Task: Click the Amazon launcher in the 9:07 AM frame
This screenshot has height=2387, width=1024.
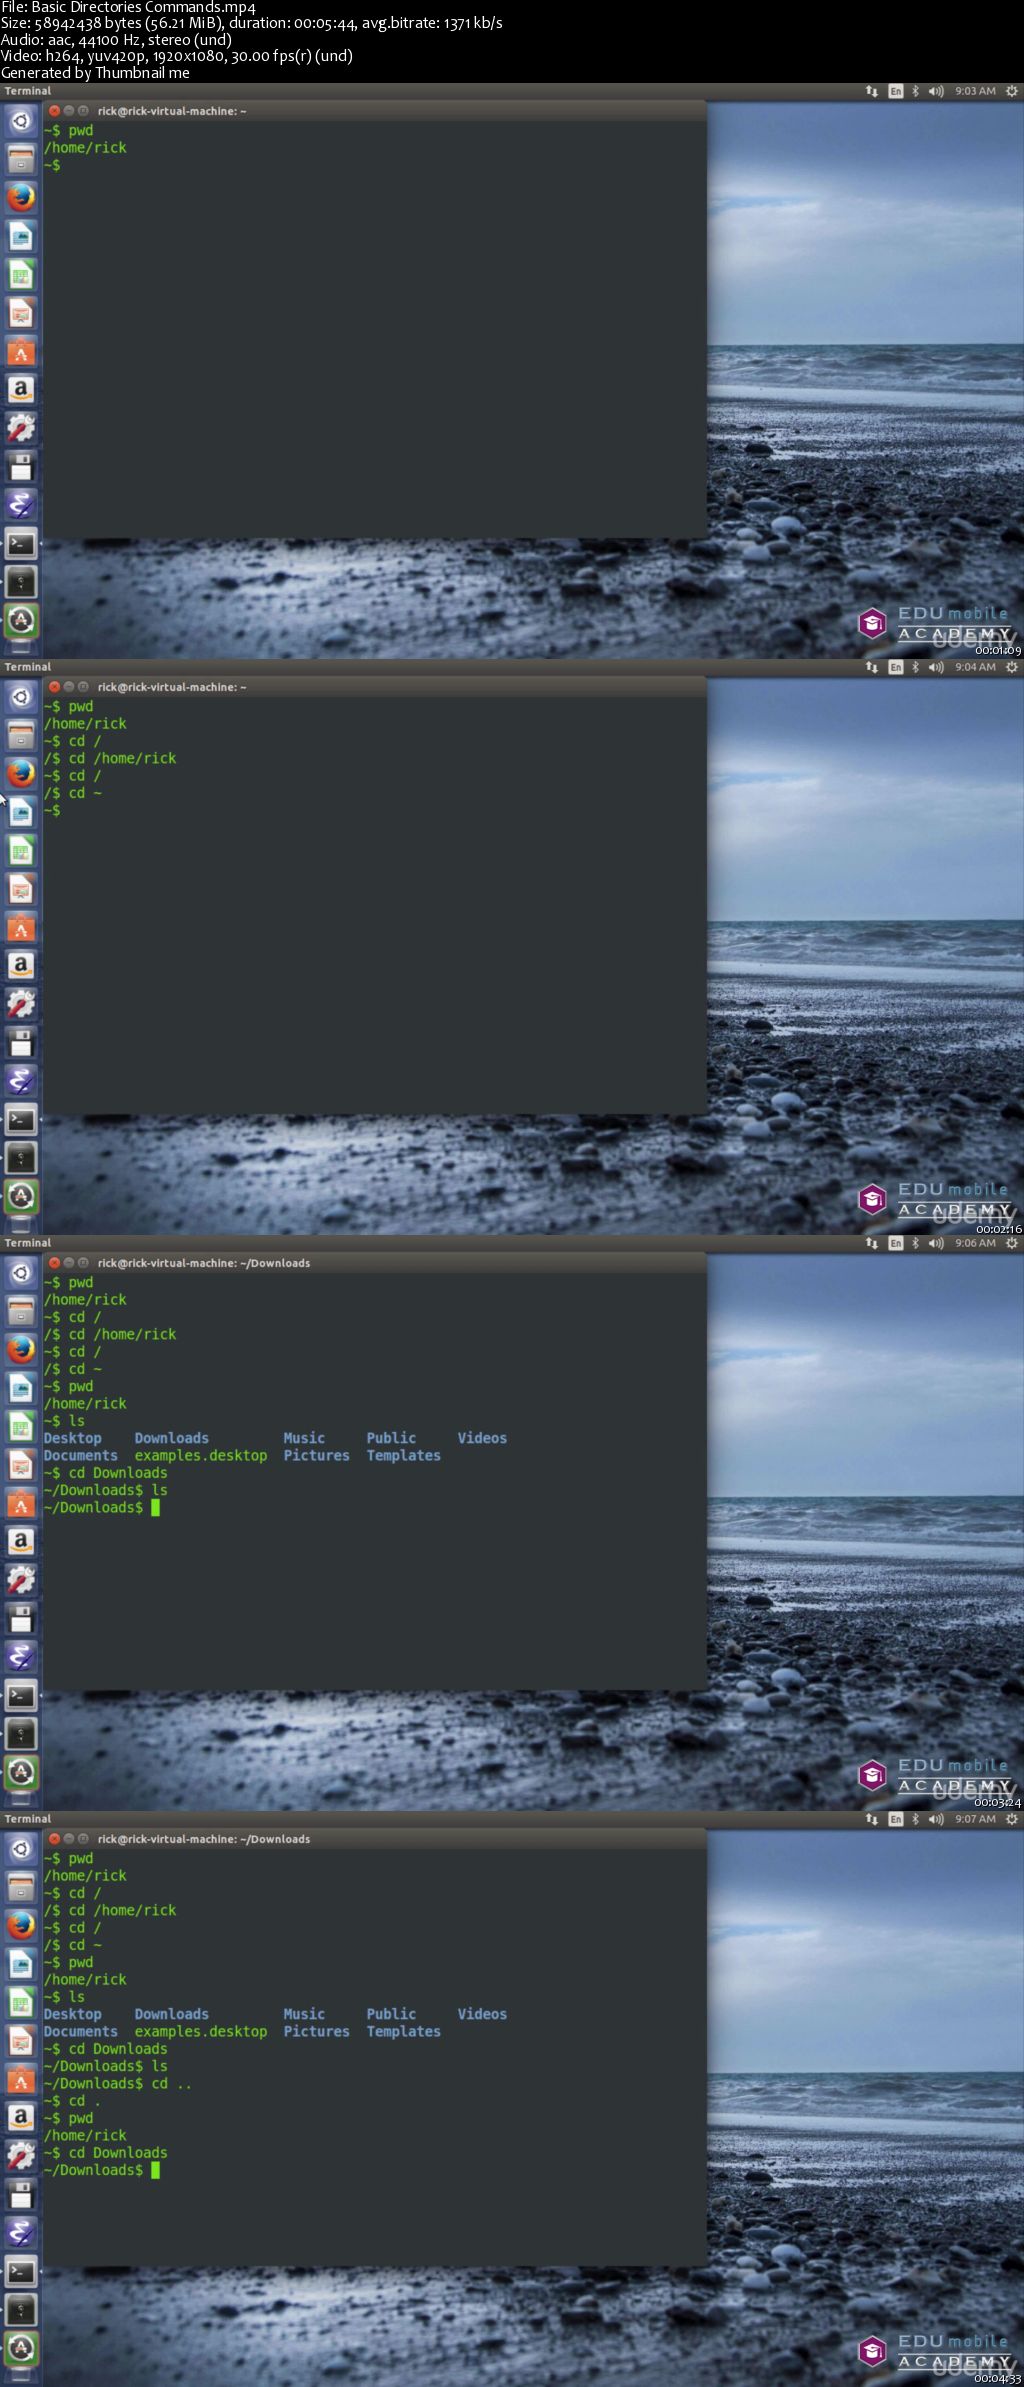Action: tap(21, 2118)
